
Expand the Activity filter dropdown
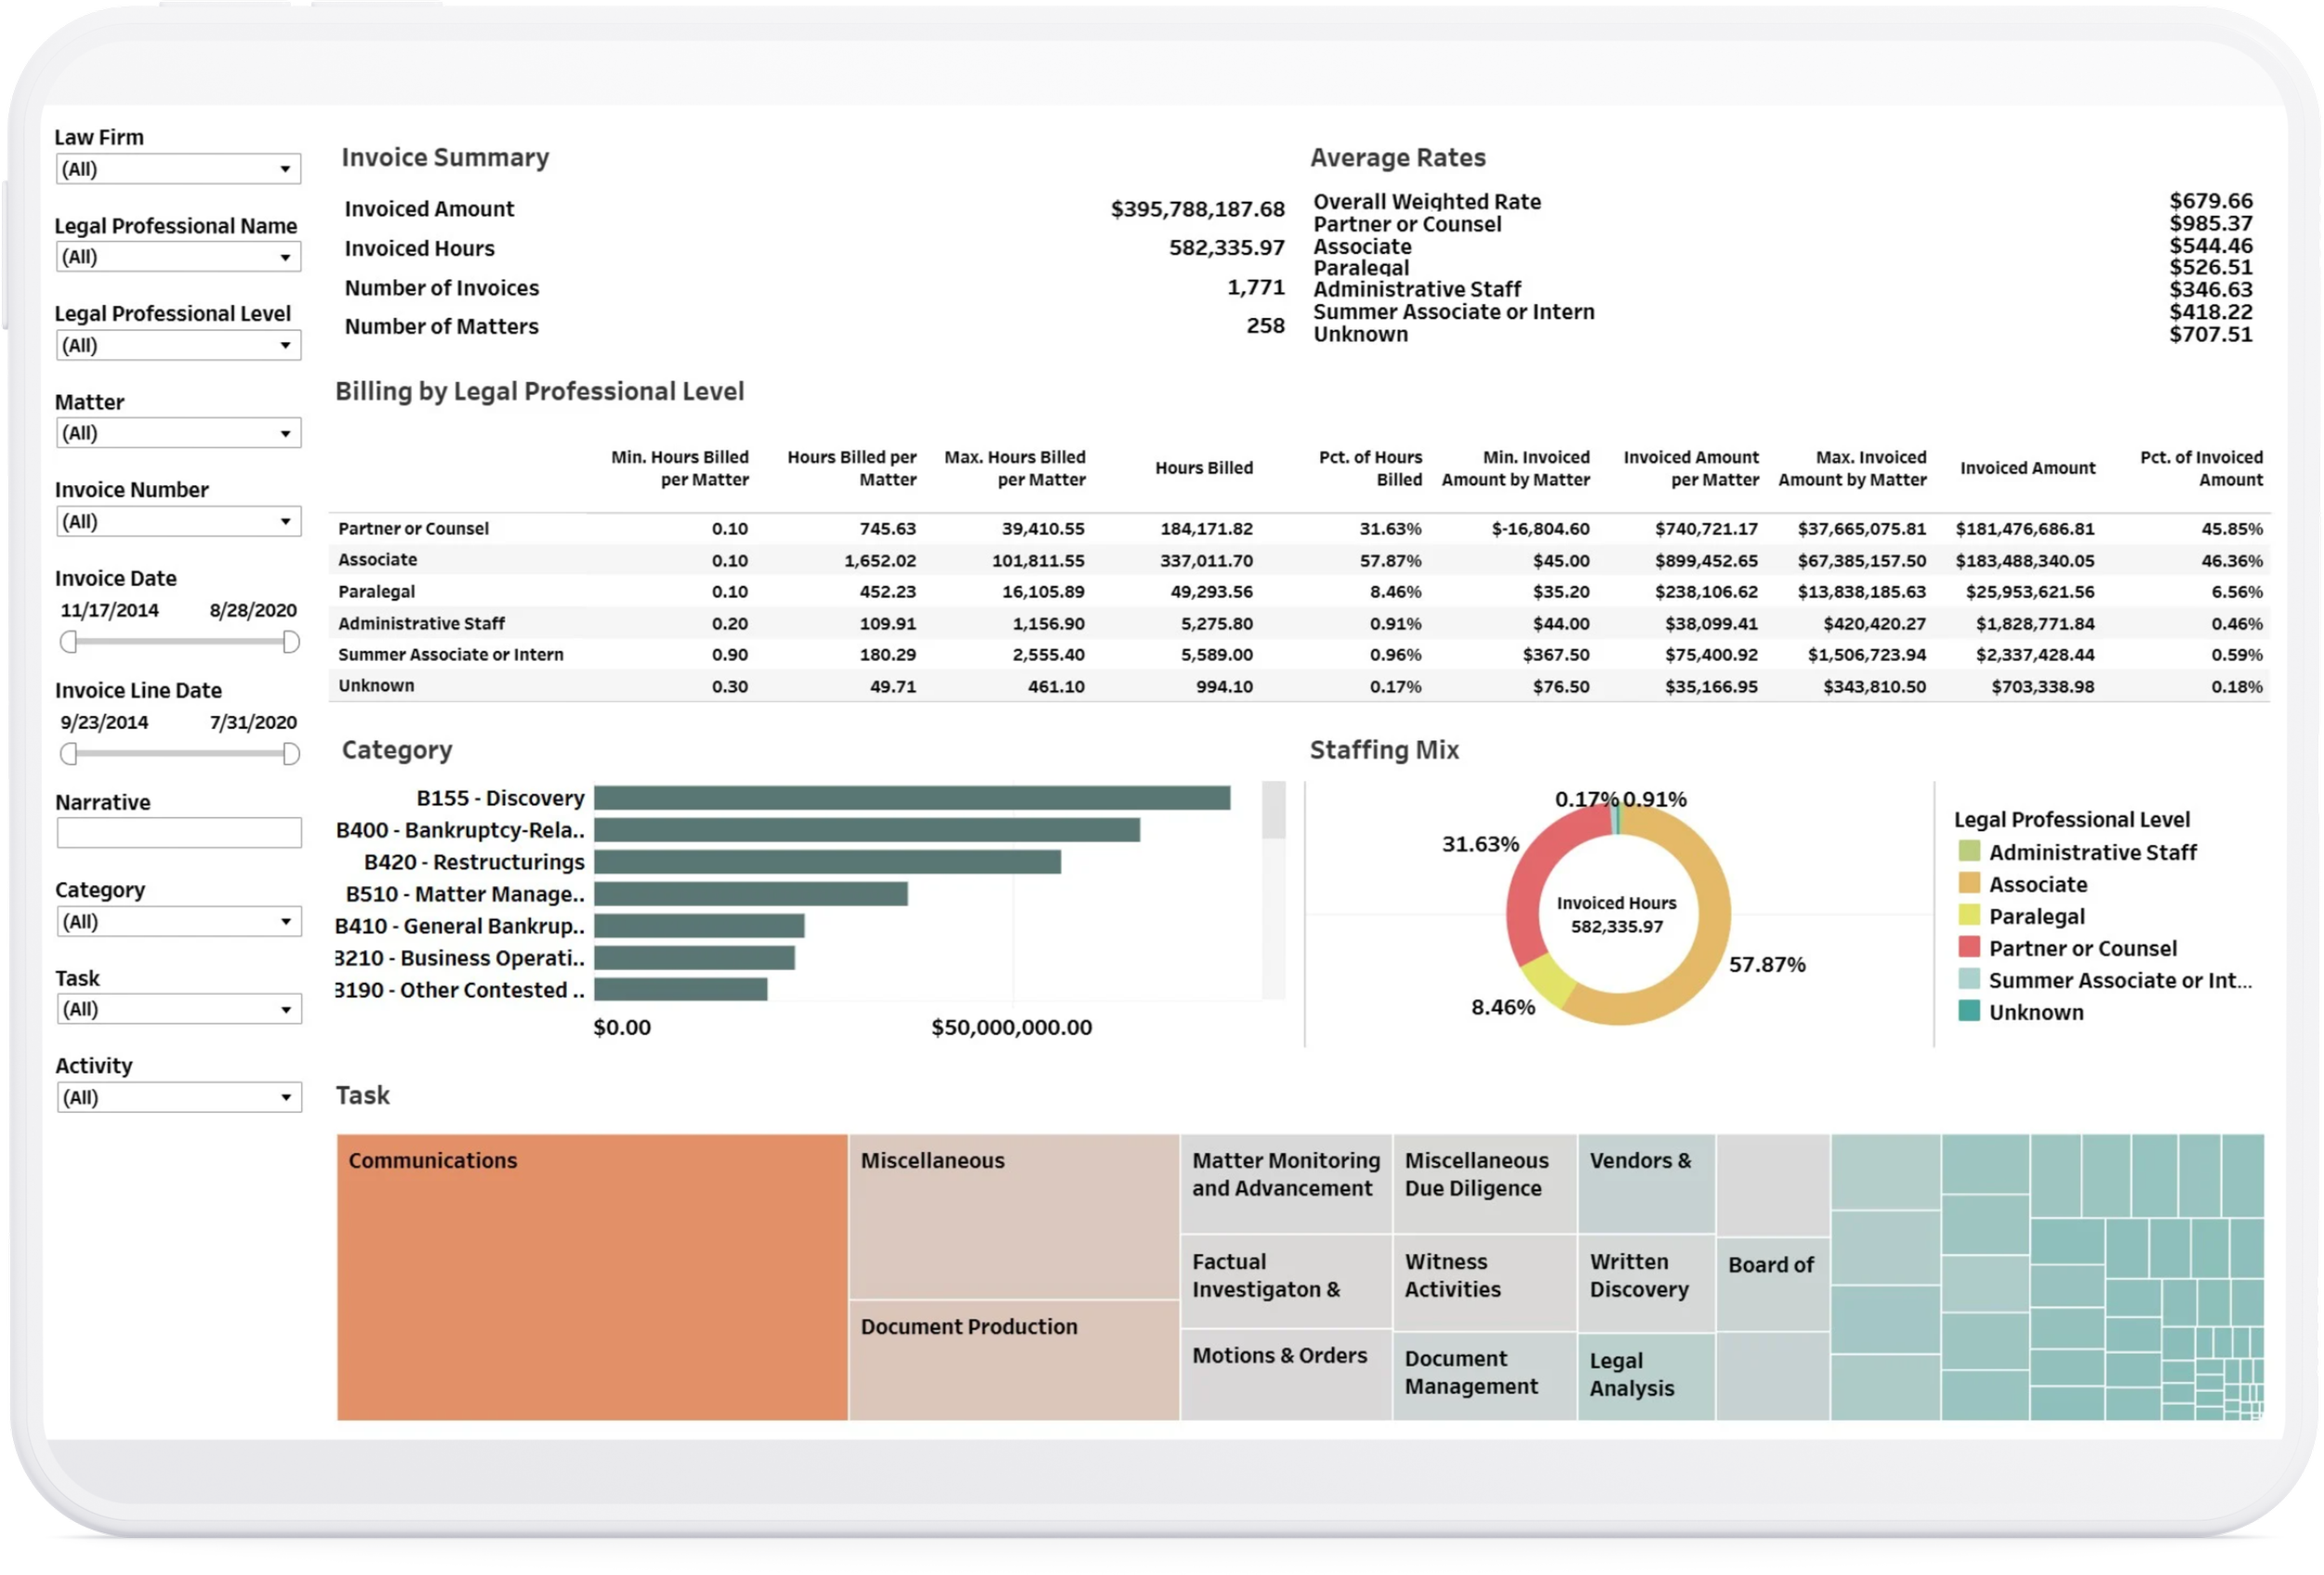tap(178, 1097)
